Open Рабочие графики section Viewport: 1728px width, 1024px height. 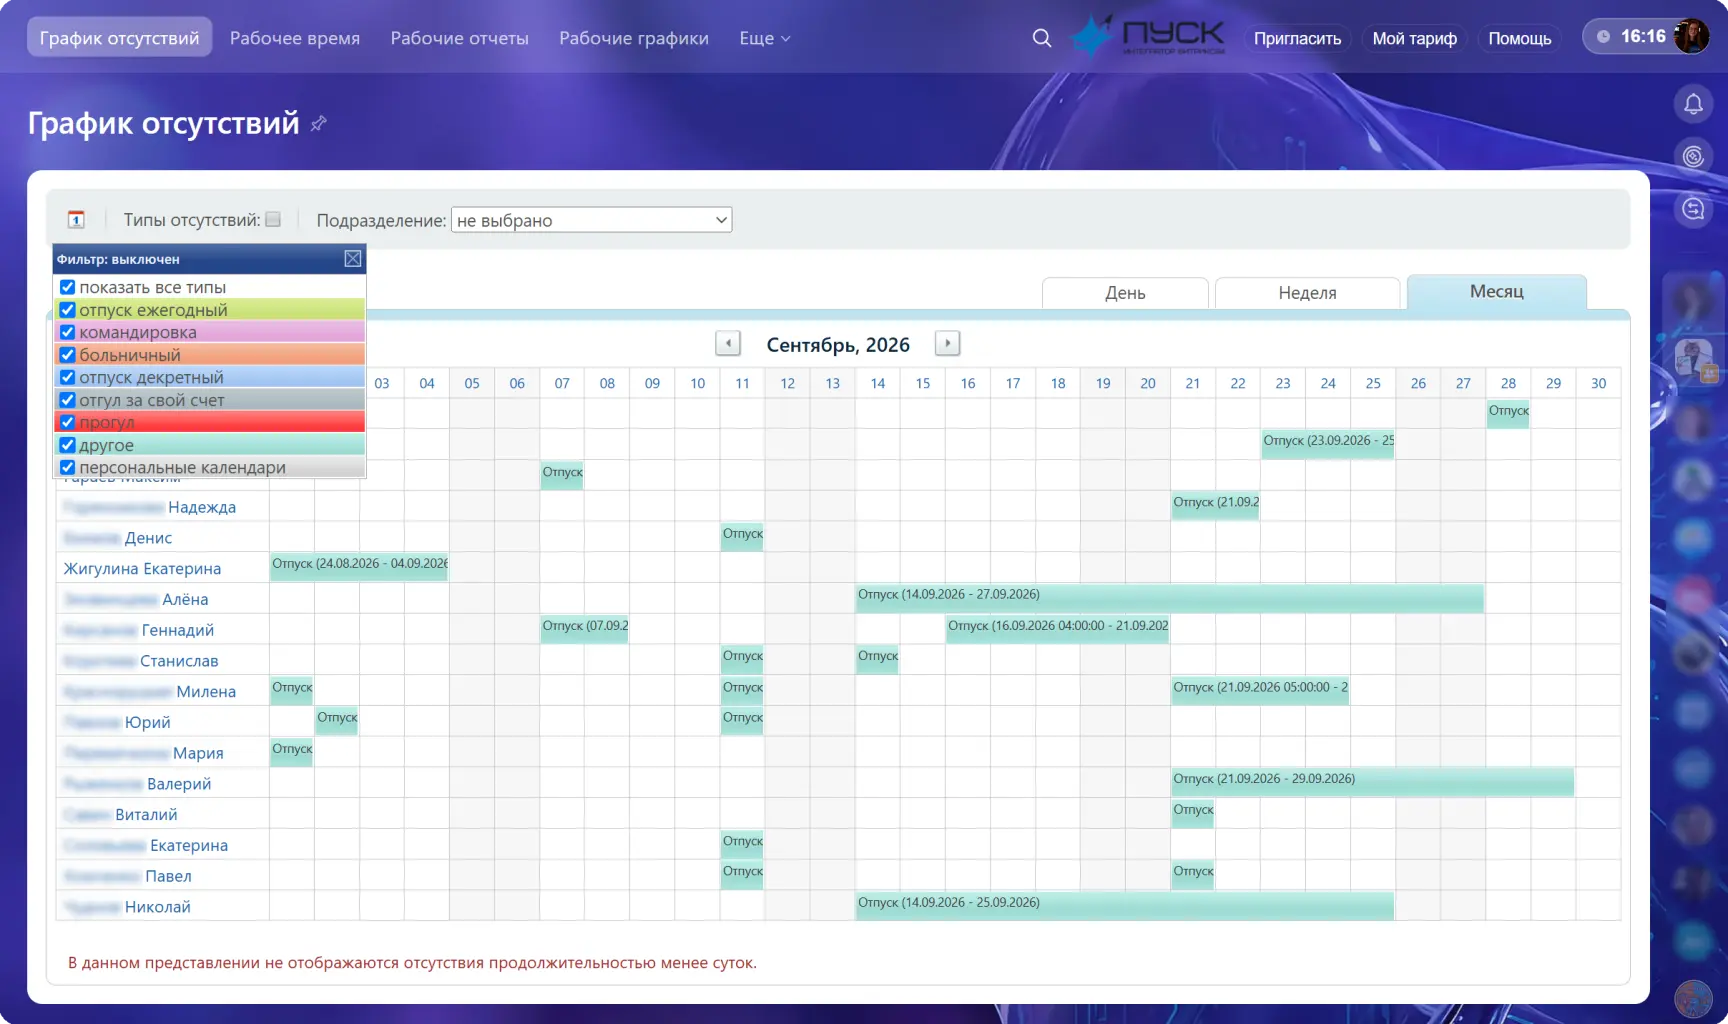pyautogui.click(x=634, y=38)
